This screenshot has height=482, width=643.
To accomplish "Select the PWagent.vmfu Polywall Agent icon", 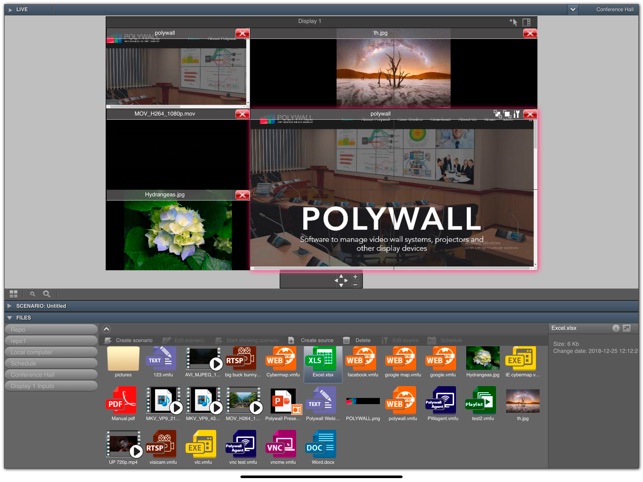I will [x=441, y=400].
